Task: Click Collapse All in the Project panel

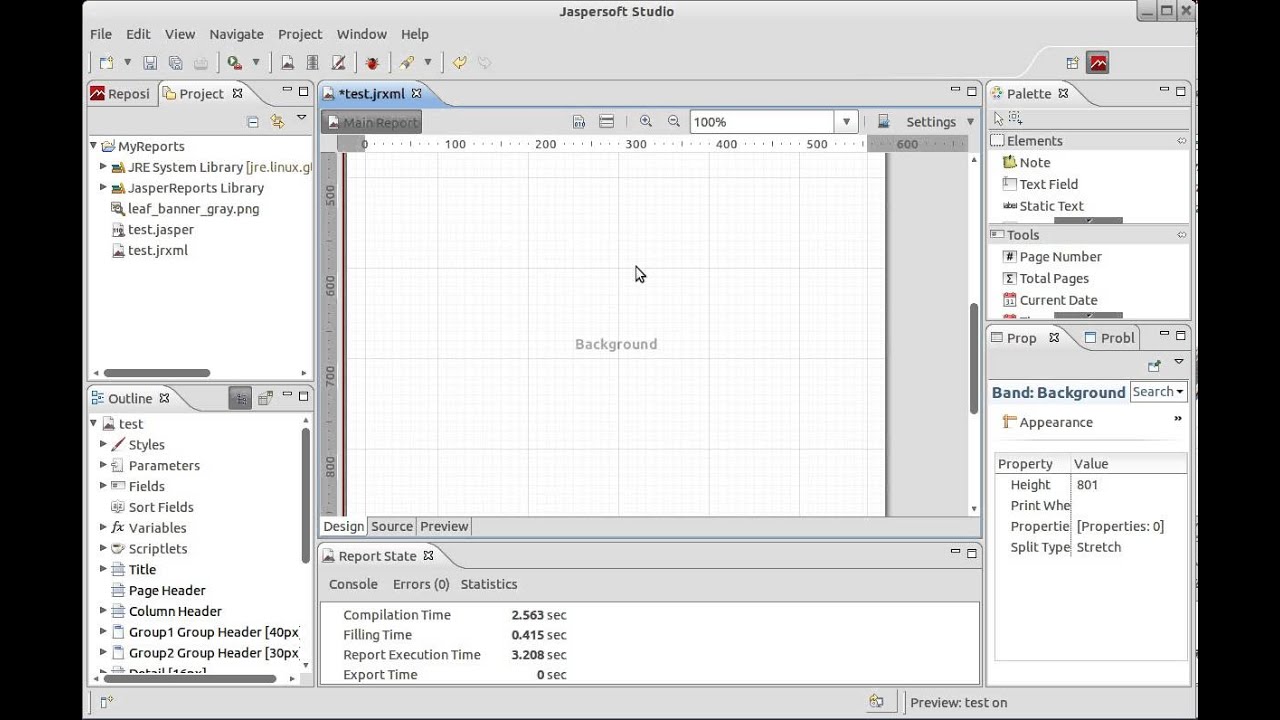Action: coord(252,122)
